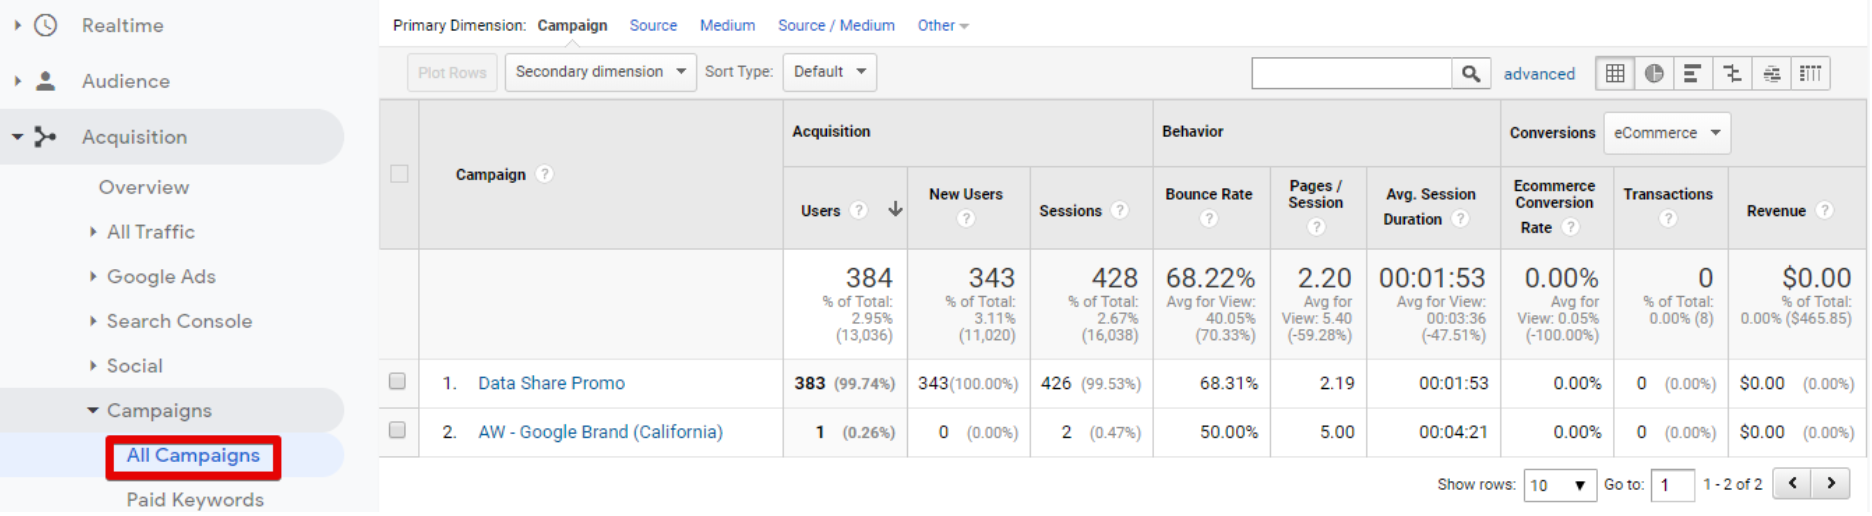
Task: Check the Data Share Promo row checkbox
Action: point(398,382)
